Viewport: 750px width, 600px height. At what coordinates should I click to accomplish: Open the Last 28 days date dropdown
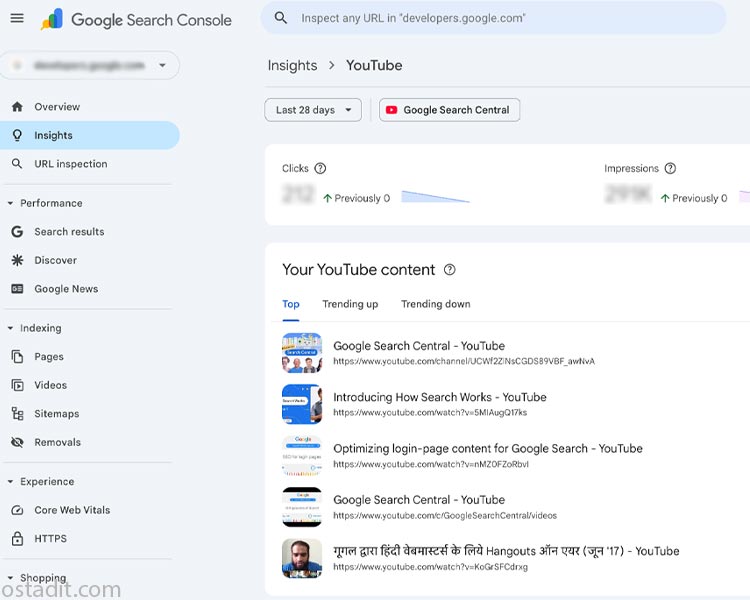313,110
